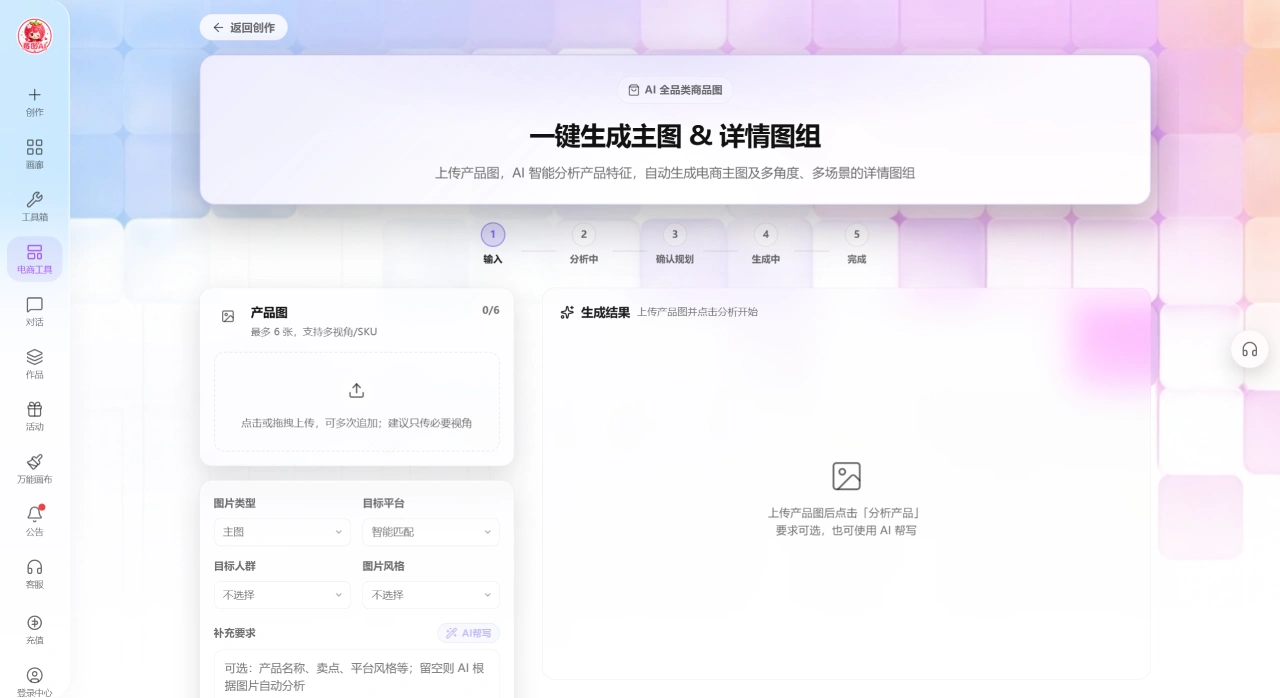This screenshot has height=698, width=1280.
Task: Click the 生成结果 sparkle icon
Action: click(567, 312)
